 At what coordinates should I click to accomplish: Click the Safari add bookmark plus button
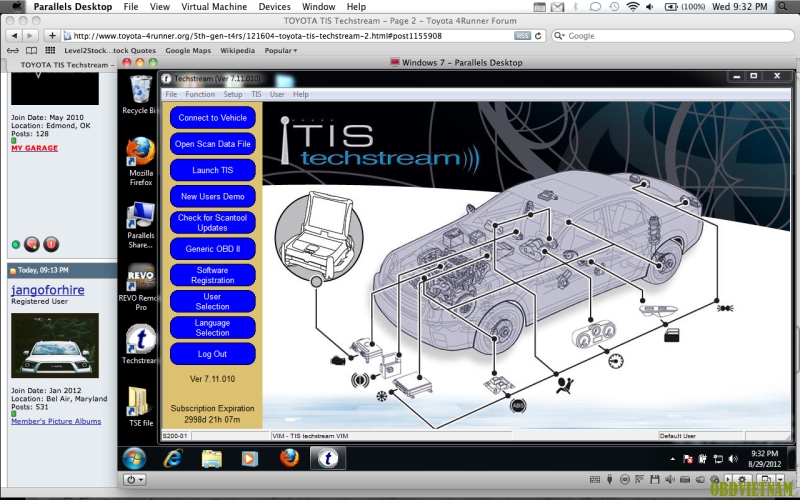[52, 36]
